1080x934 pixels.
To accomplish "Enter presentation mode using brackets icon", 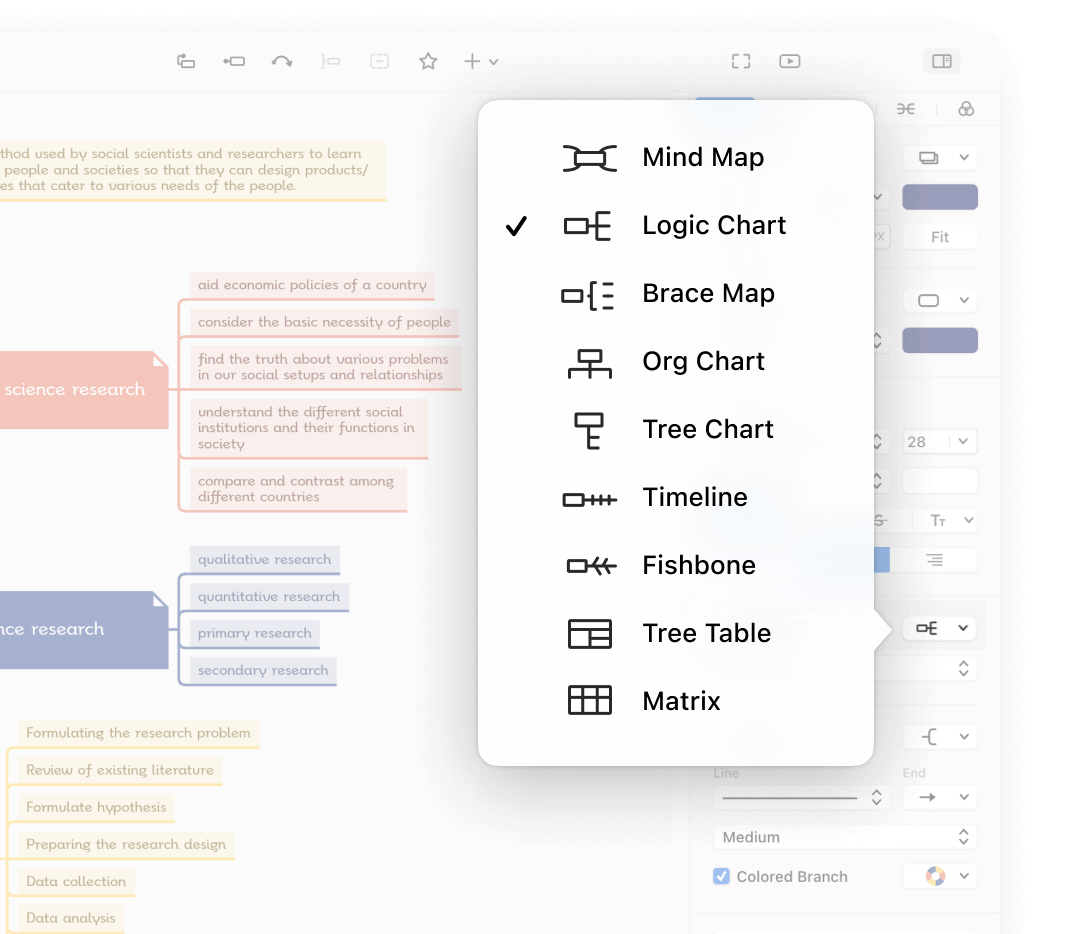I will [741, 61].
